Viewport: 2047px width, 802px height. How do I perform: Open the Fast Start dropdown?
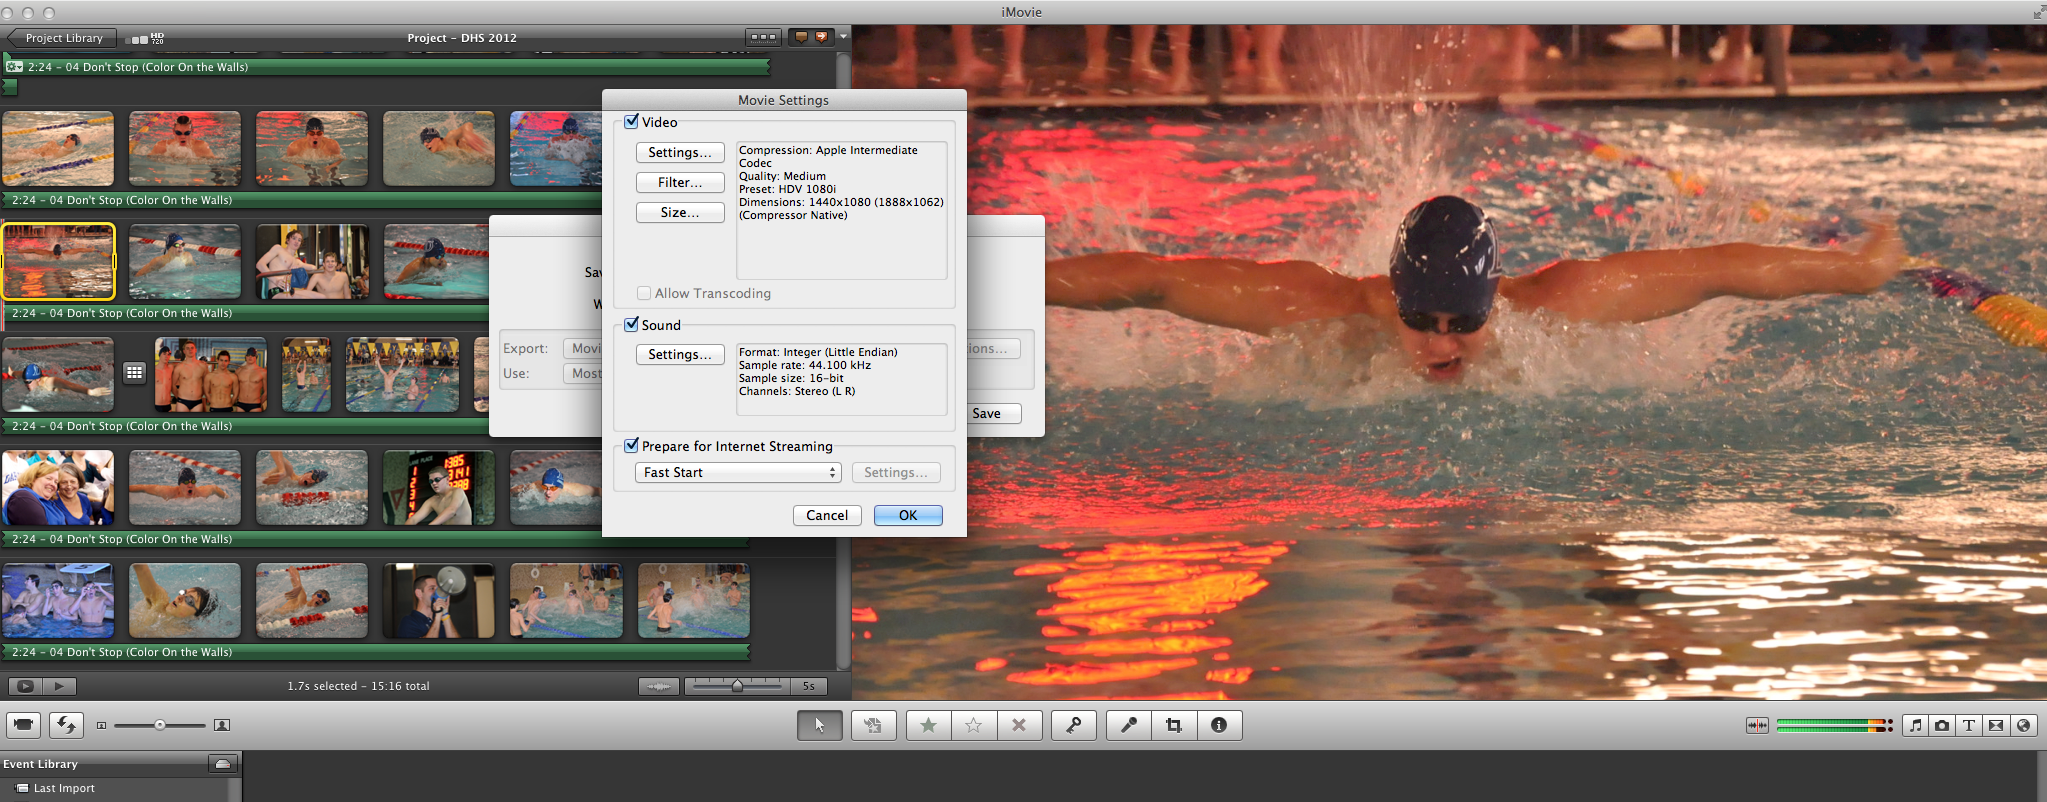click(x=738, y=472)
